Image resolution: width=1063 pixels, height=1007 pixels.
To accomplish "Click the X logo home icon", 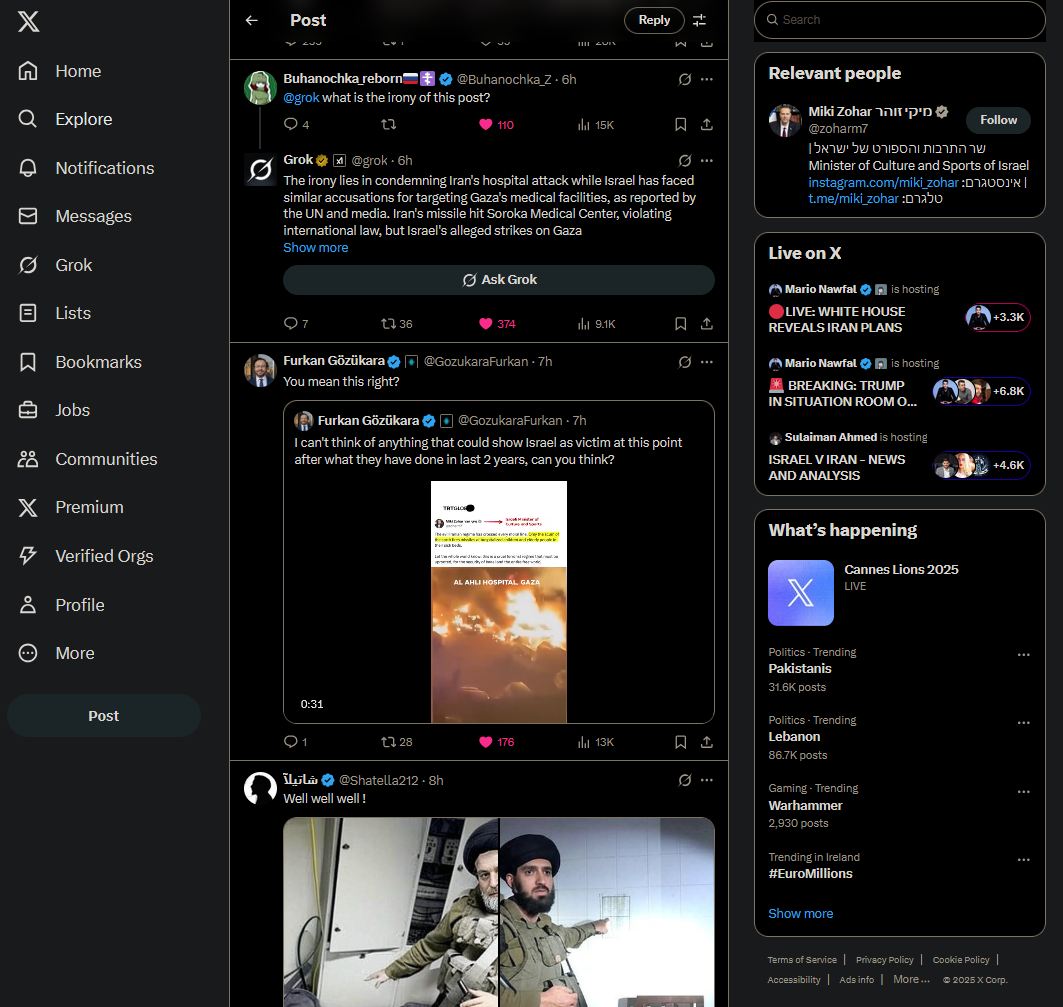I will (x=28, y=22).
